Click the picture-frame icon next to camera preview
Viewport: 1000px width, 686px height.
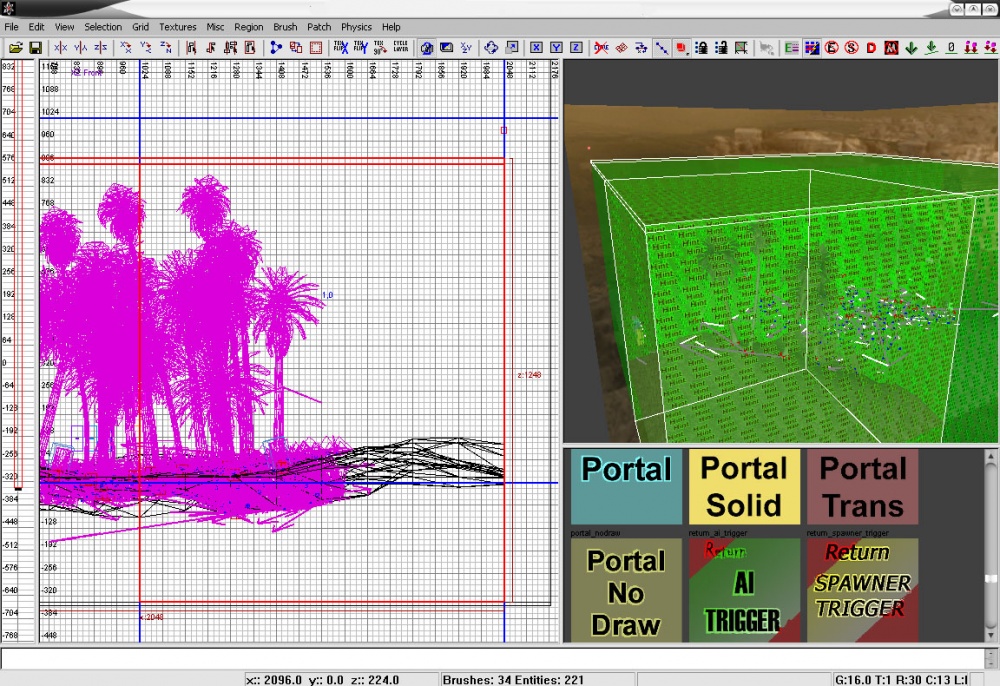446,48
